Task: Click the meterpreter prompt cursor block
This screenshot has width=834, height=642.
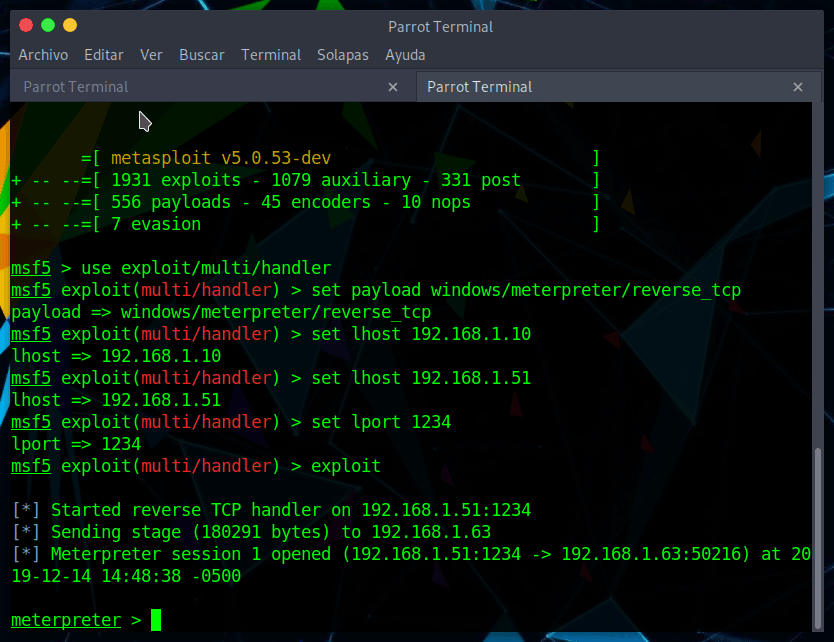Action: [x=156, y=620]
